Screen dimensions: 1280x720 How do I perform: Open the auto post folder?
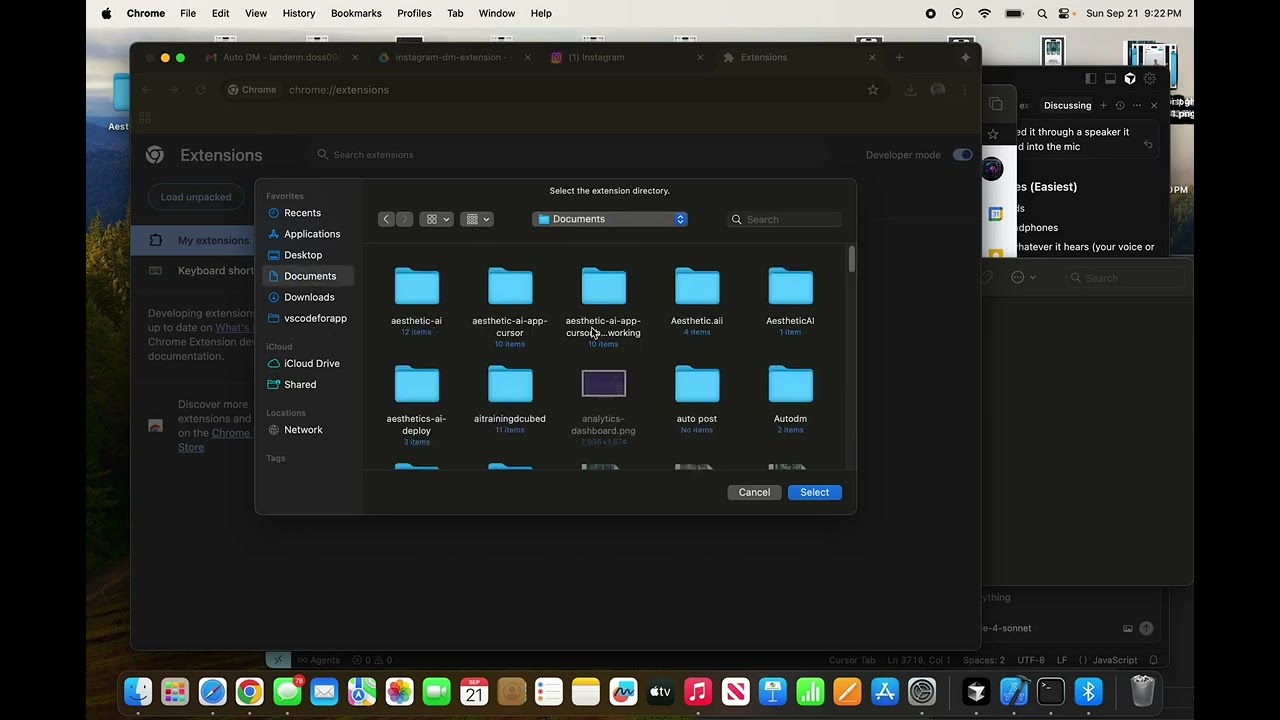697,385
